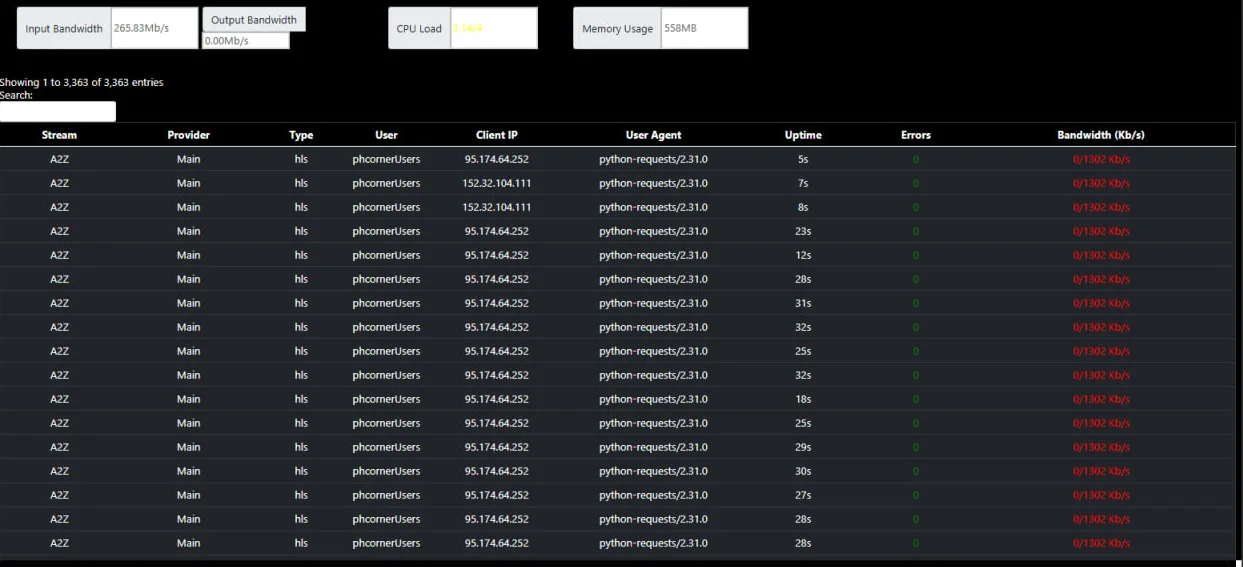Screen dimensions: 1243x567
Task: Click 95.174.64.252 in the 5s uptime row
Action: point(497,159)
